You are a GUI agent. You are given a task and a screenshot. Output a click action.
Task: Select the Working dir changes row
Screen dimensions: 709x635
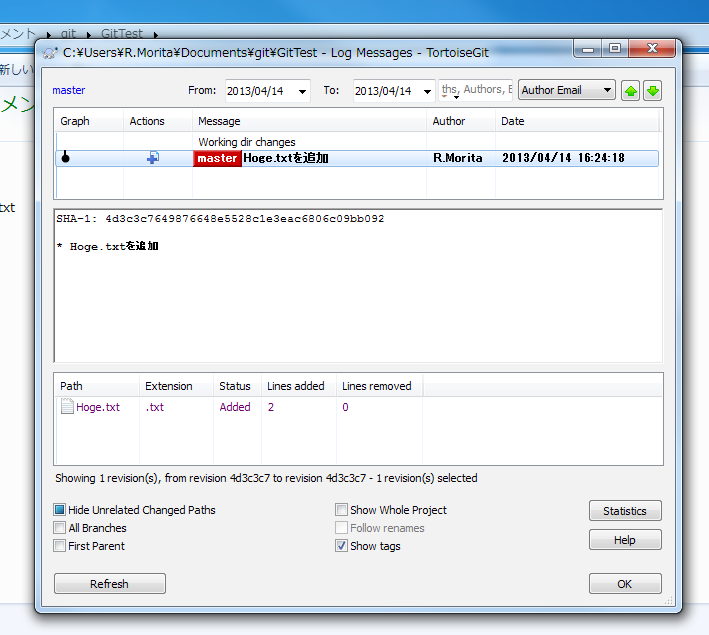(357, 142)
